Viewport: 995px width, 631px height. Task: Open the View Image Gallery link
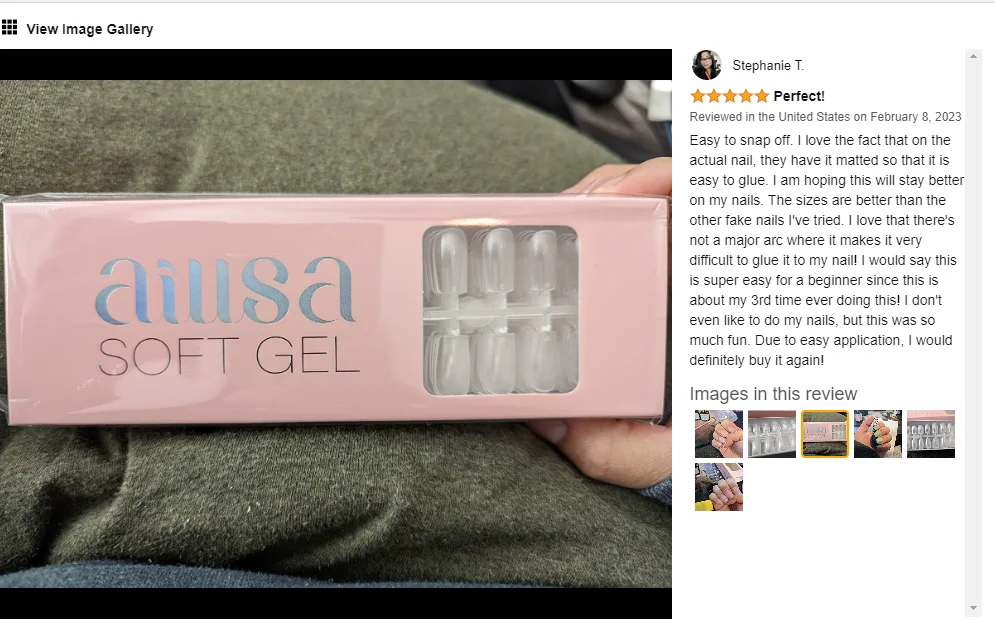[x=89, y=29]
